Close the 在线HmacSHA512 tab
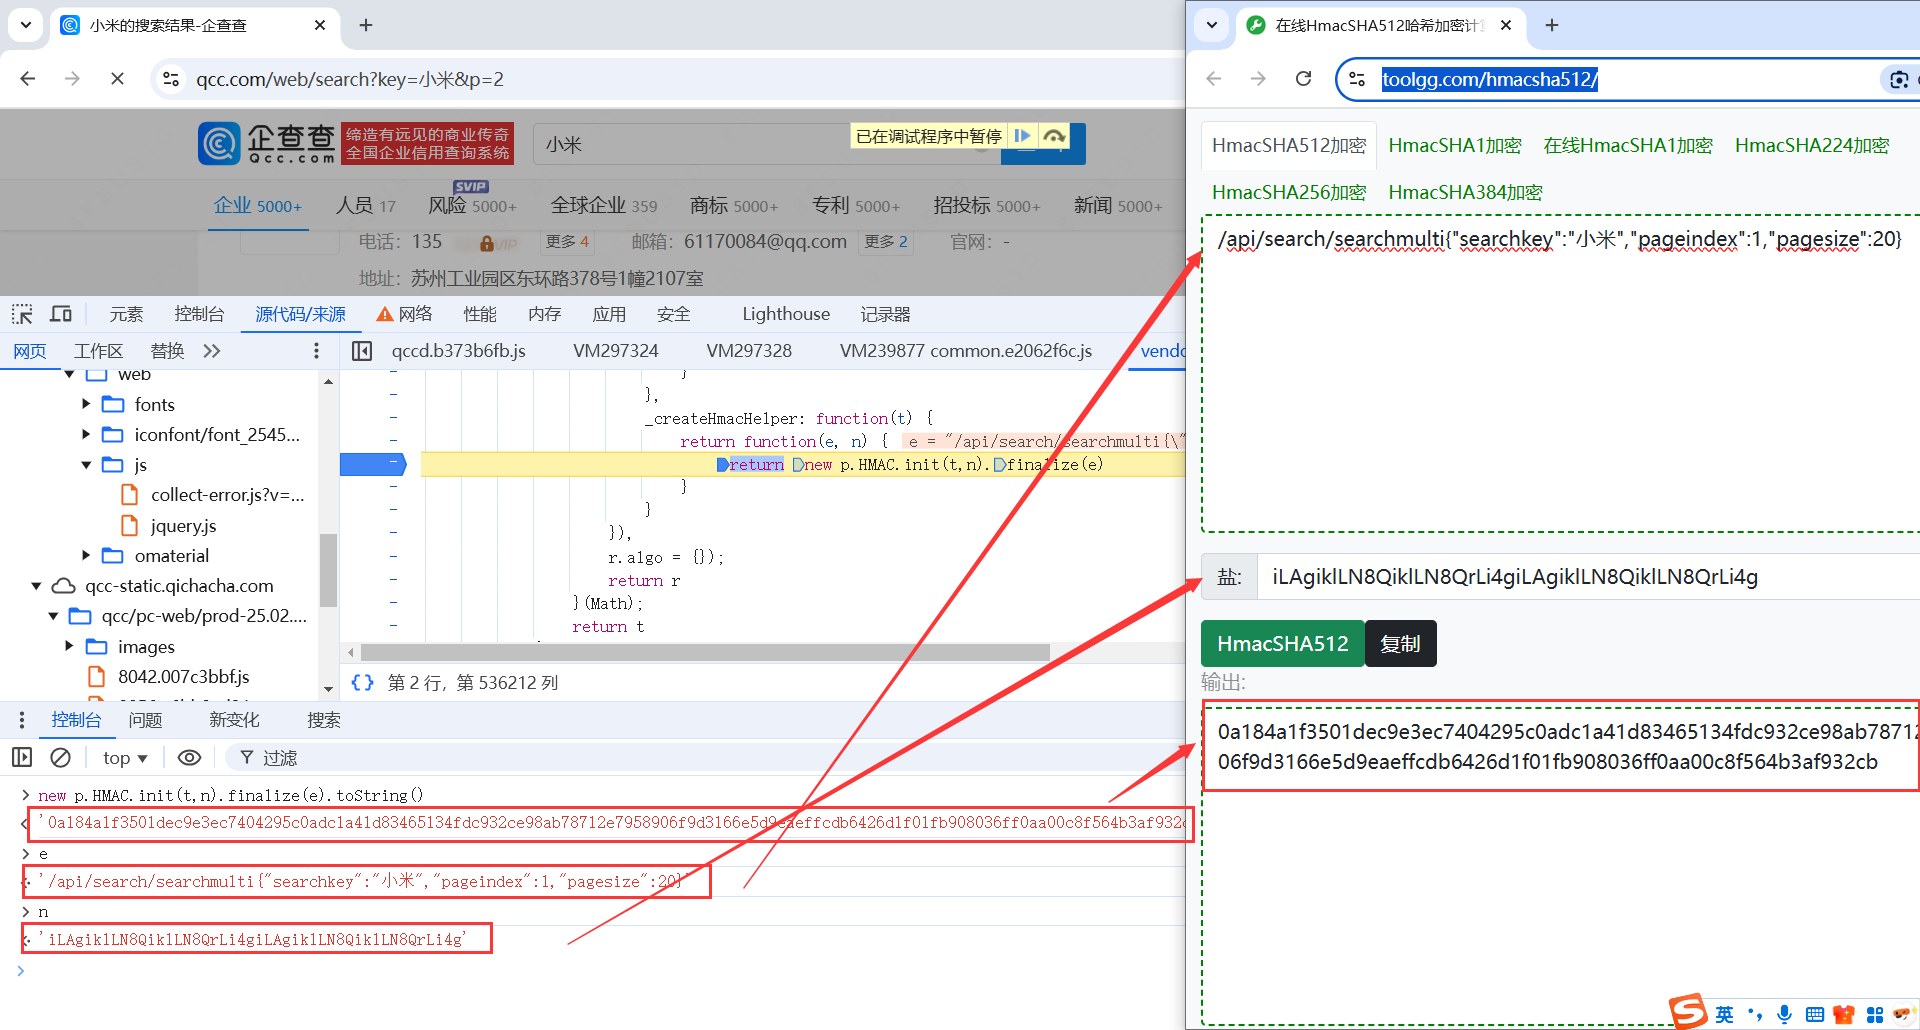This screenshot has height=1030, width=1920. pos(1506,25)
